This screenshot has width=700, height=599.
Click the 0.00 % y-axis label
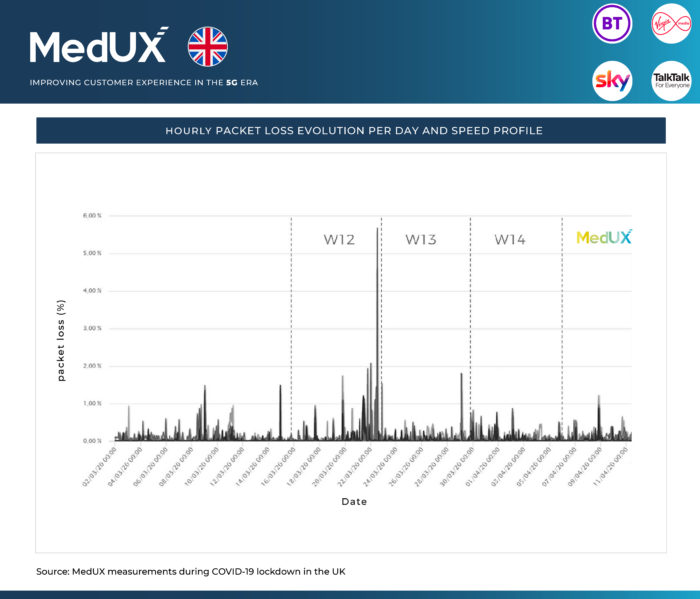[92, 441]
